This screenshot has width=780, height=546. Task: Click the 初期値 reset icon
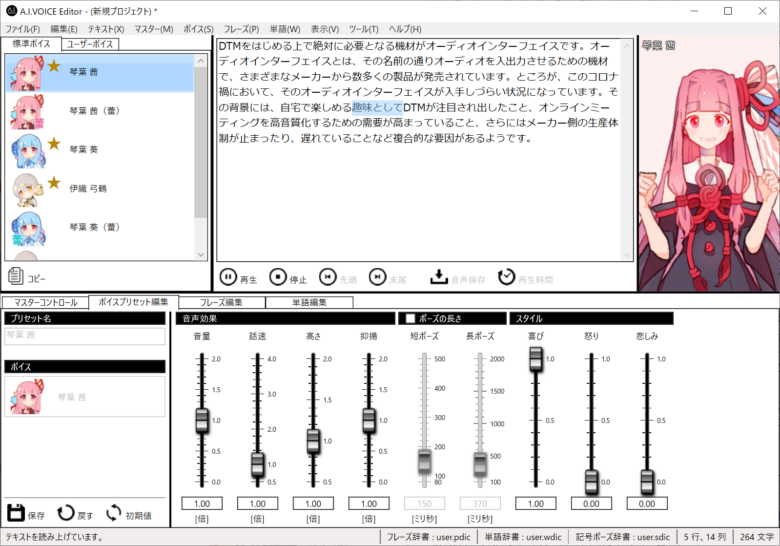tap(113, 513)
